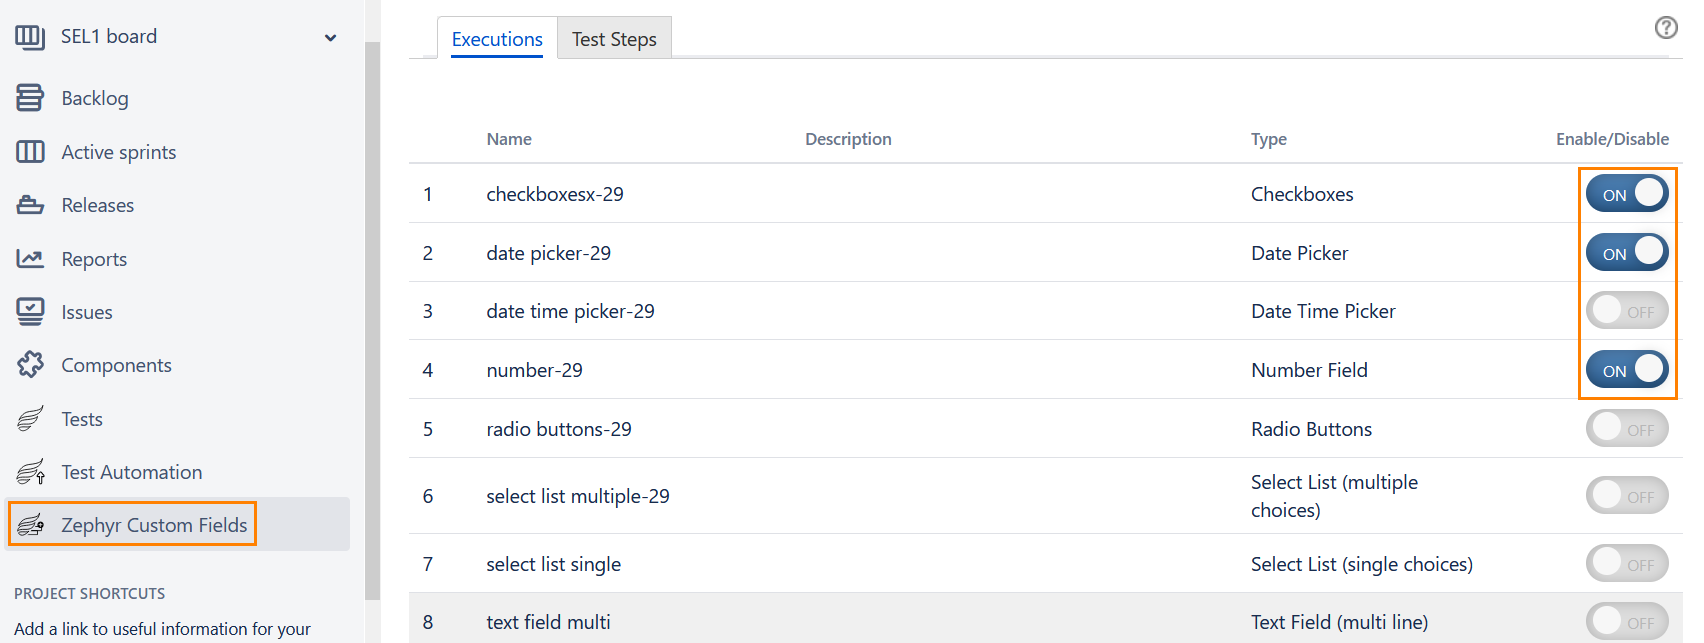Viewport: 1704px width, 643px height.
Task: Open Components puzzle piece icon
Action: (30, 365)
